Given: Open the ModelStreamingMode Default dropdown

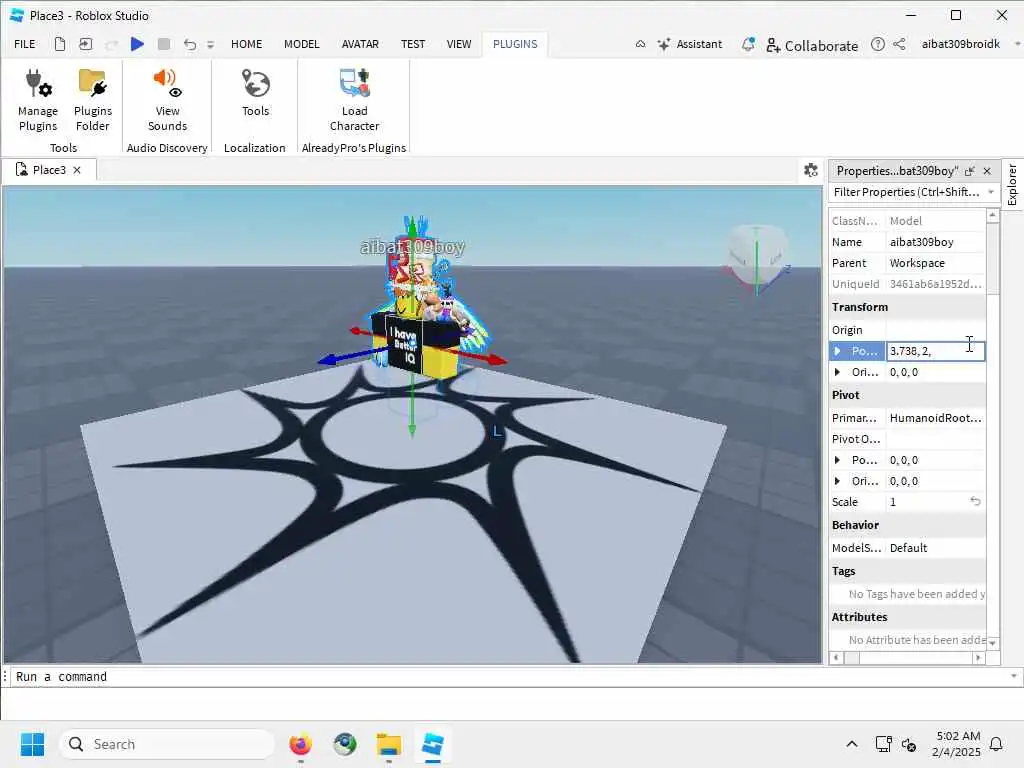Looking at the screenshot, I should click(x=935, y=548).
